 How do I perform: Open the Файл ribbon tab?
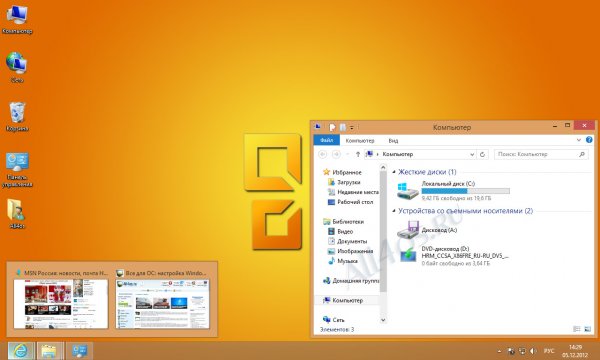(x=326, y=140)
